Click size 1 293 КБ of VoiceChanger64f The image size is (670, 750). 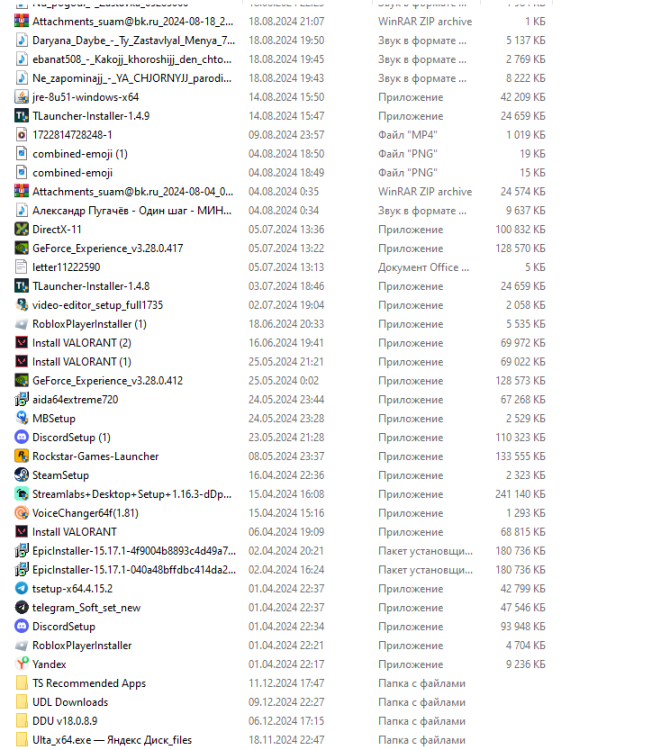(526, 513)
